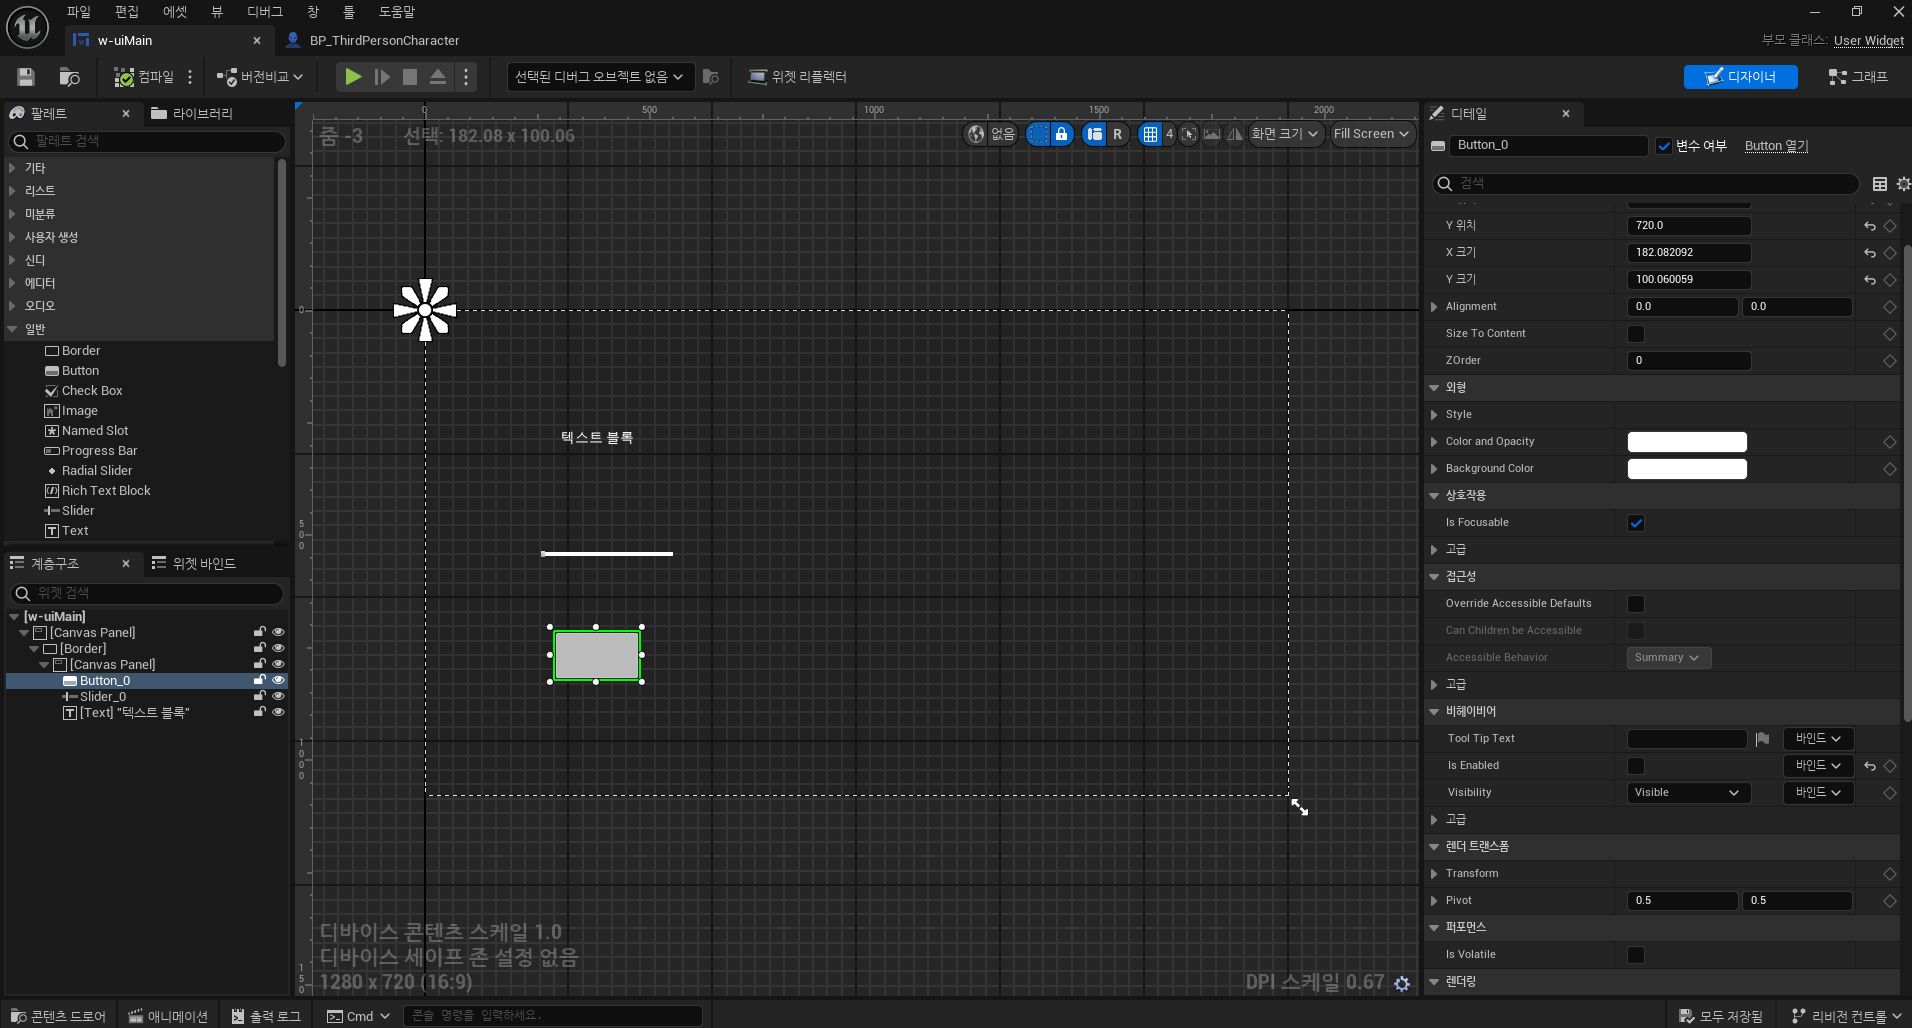Image resolution: width=1912 pixels, height=1028 pixels.
Task: Select the Border item in hierarchy
Action: (x=75, y=649)
